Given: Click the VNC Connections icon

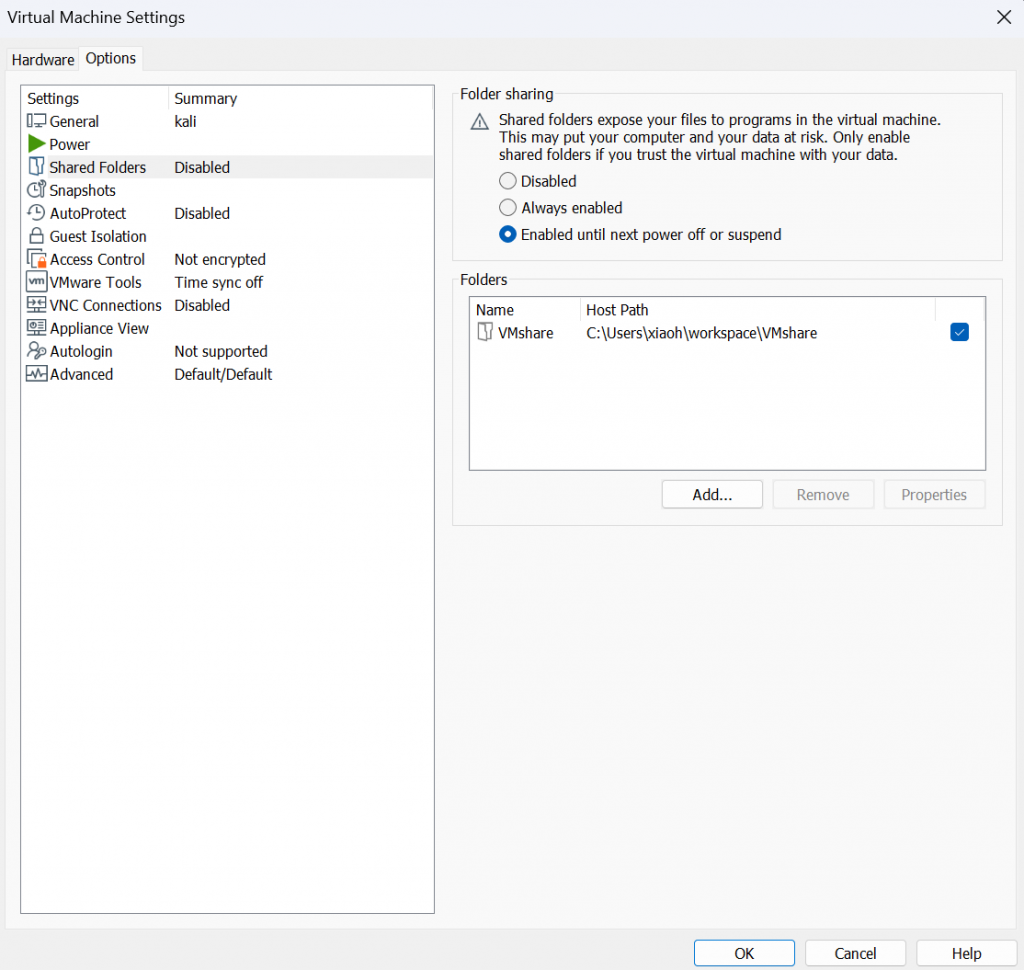Looking at the screenshot, I should tap(37, 304).
